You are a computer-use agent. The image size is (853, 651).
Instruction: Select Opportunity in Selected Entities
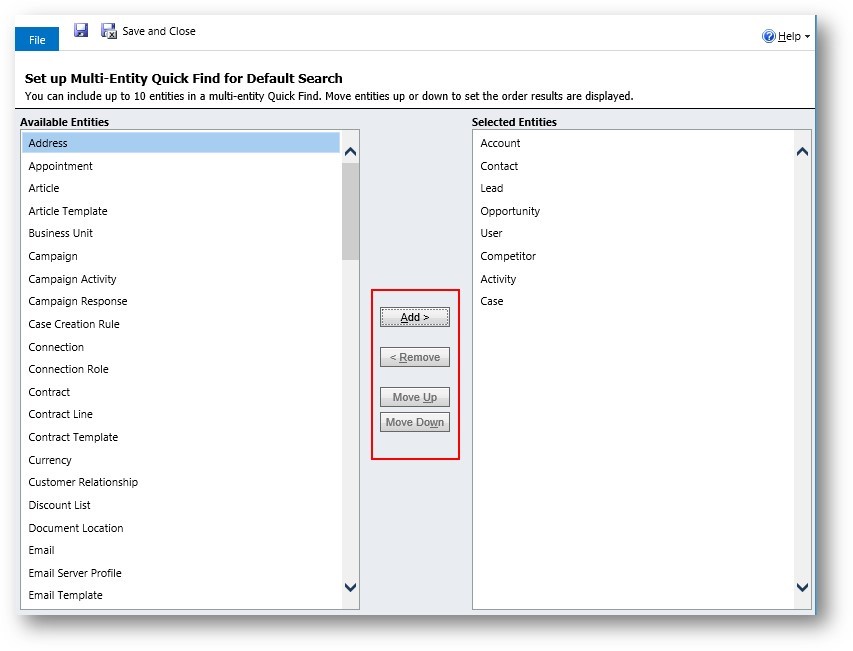[x=633, y=211]
